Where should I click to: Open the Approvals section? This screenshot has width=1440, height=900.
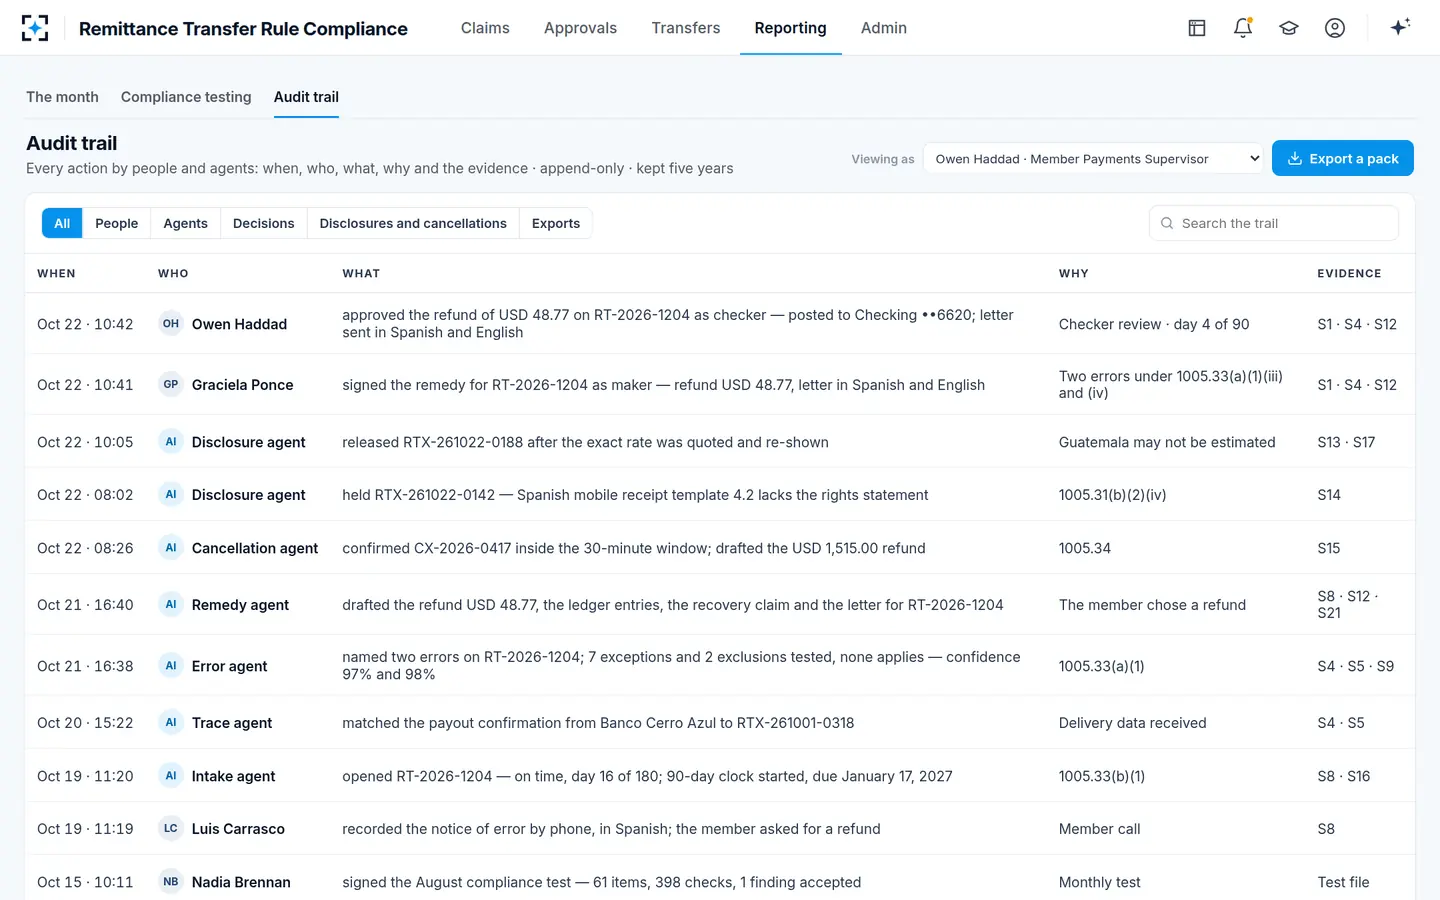(x=580, y=28)
